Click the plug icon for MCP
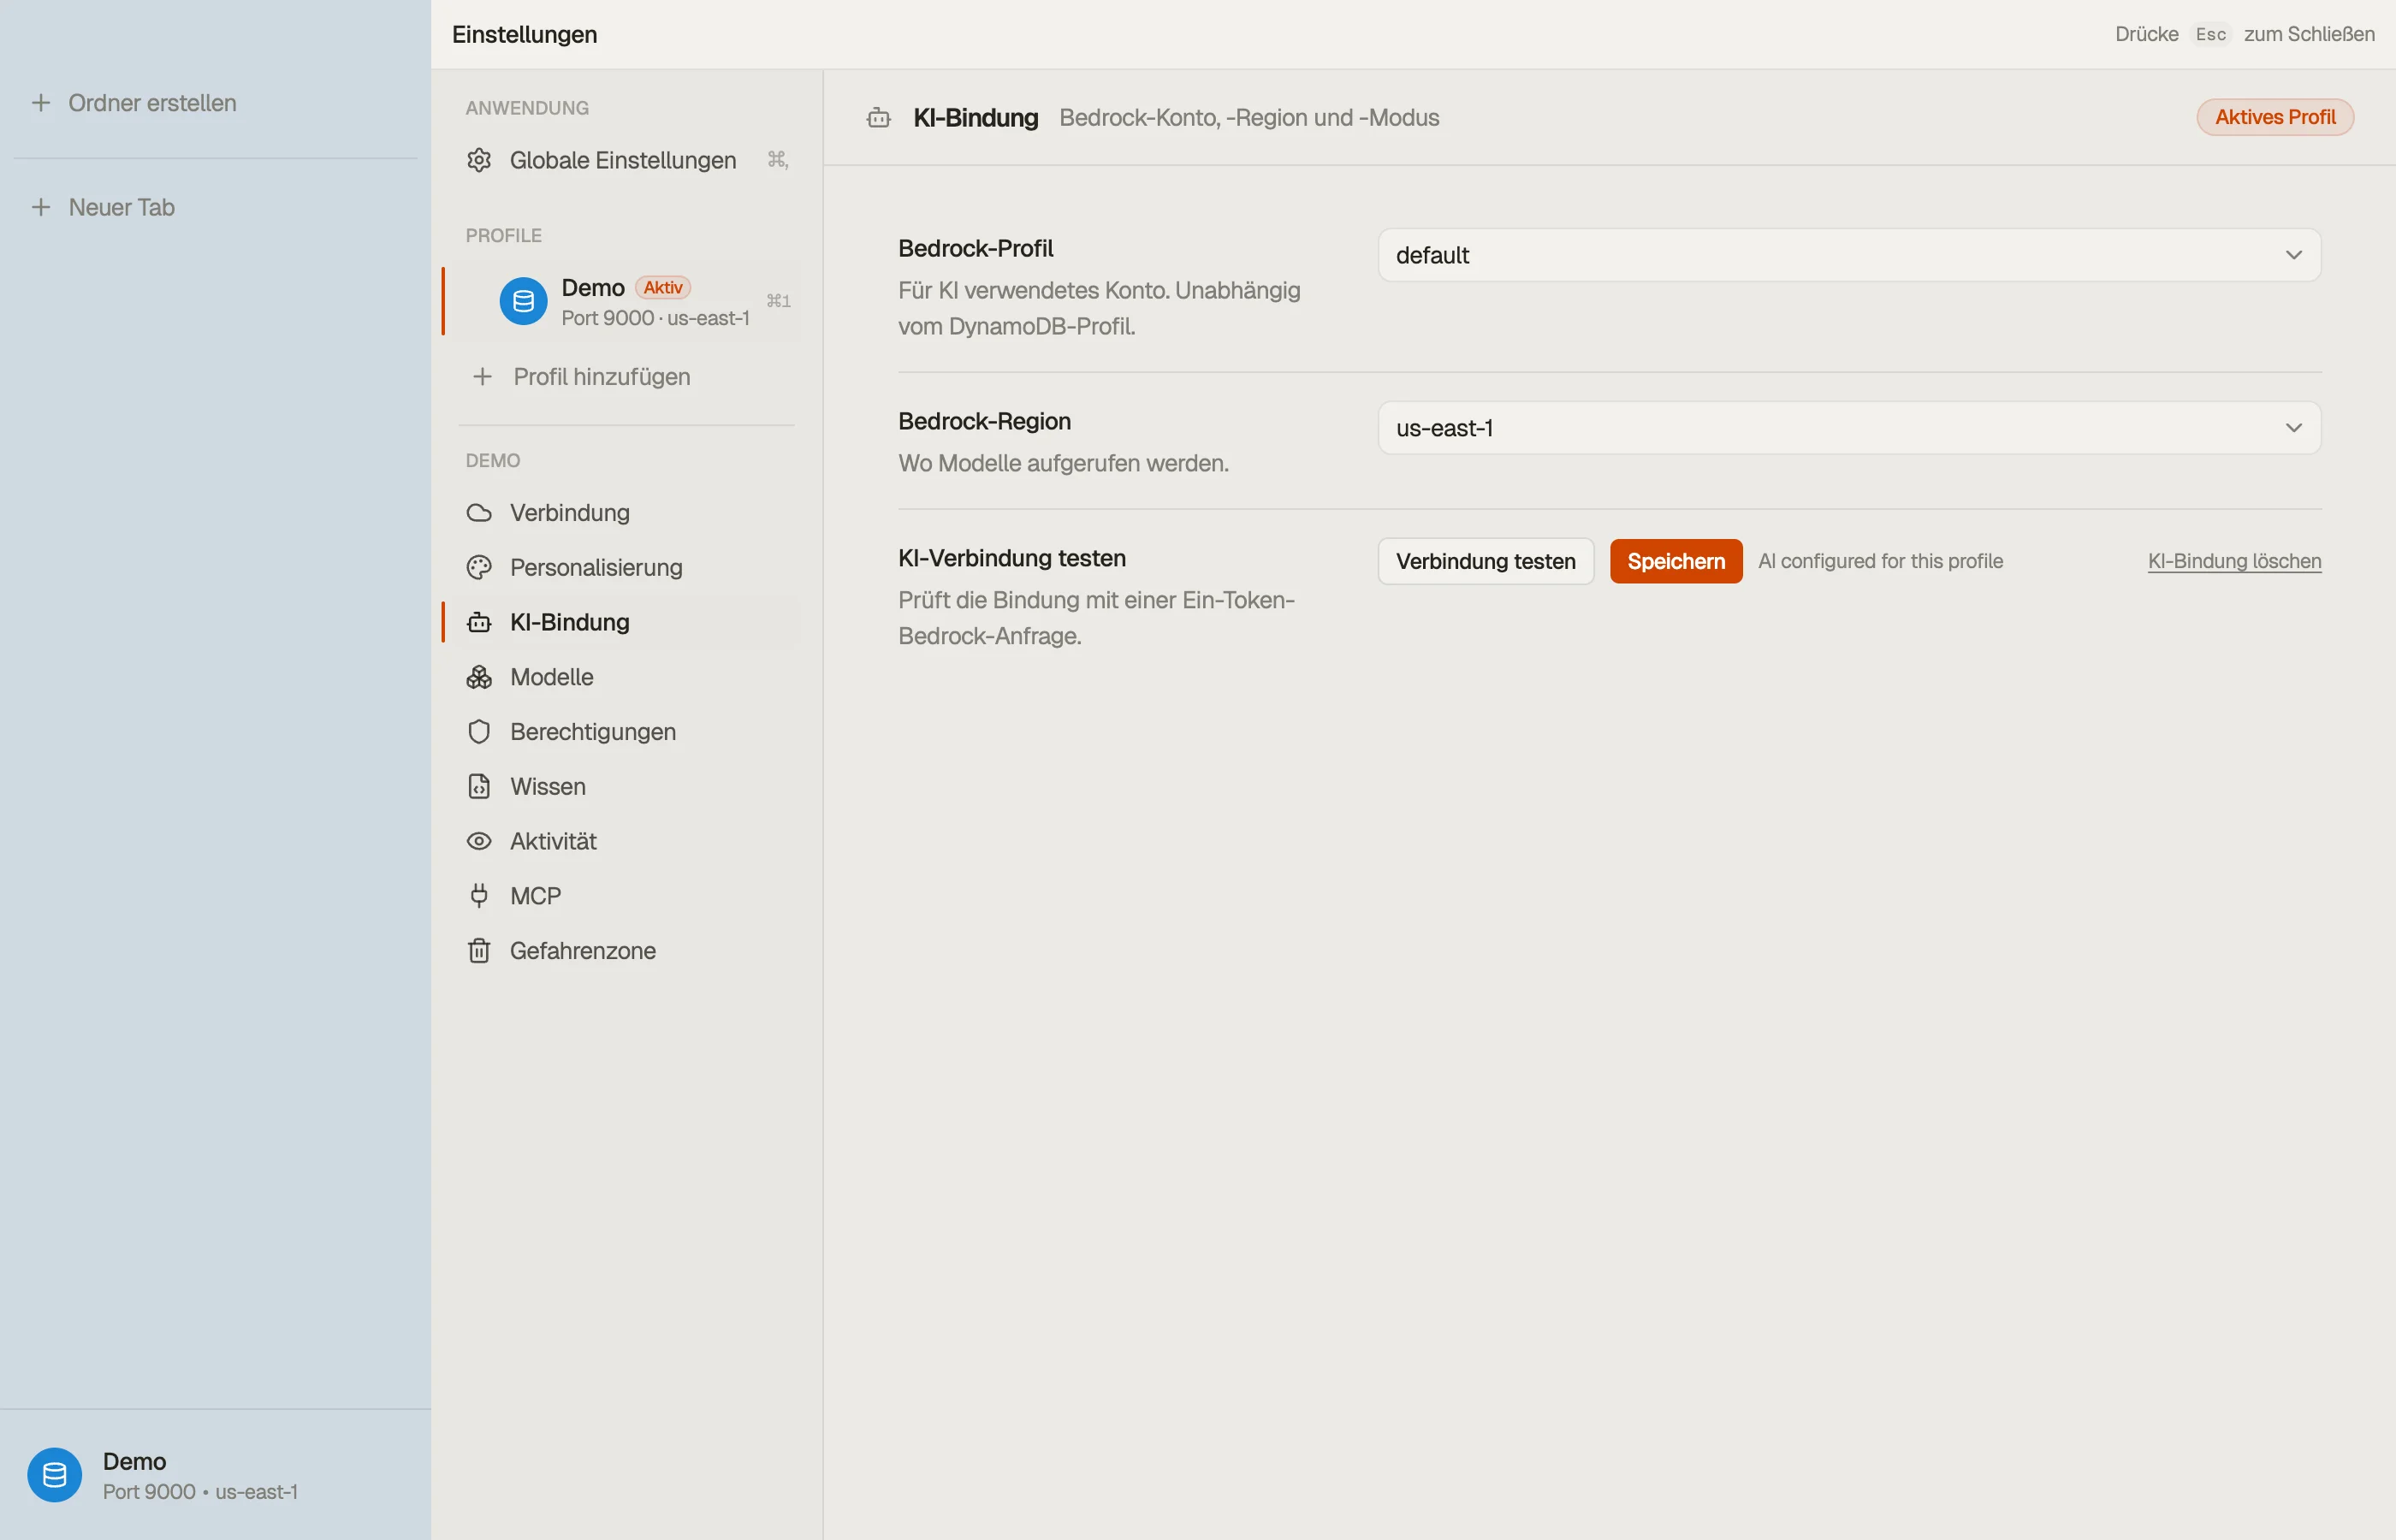The height and width of the screenshot is (1540, 2396). coord(479,896)
